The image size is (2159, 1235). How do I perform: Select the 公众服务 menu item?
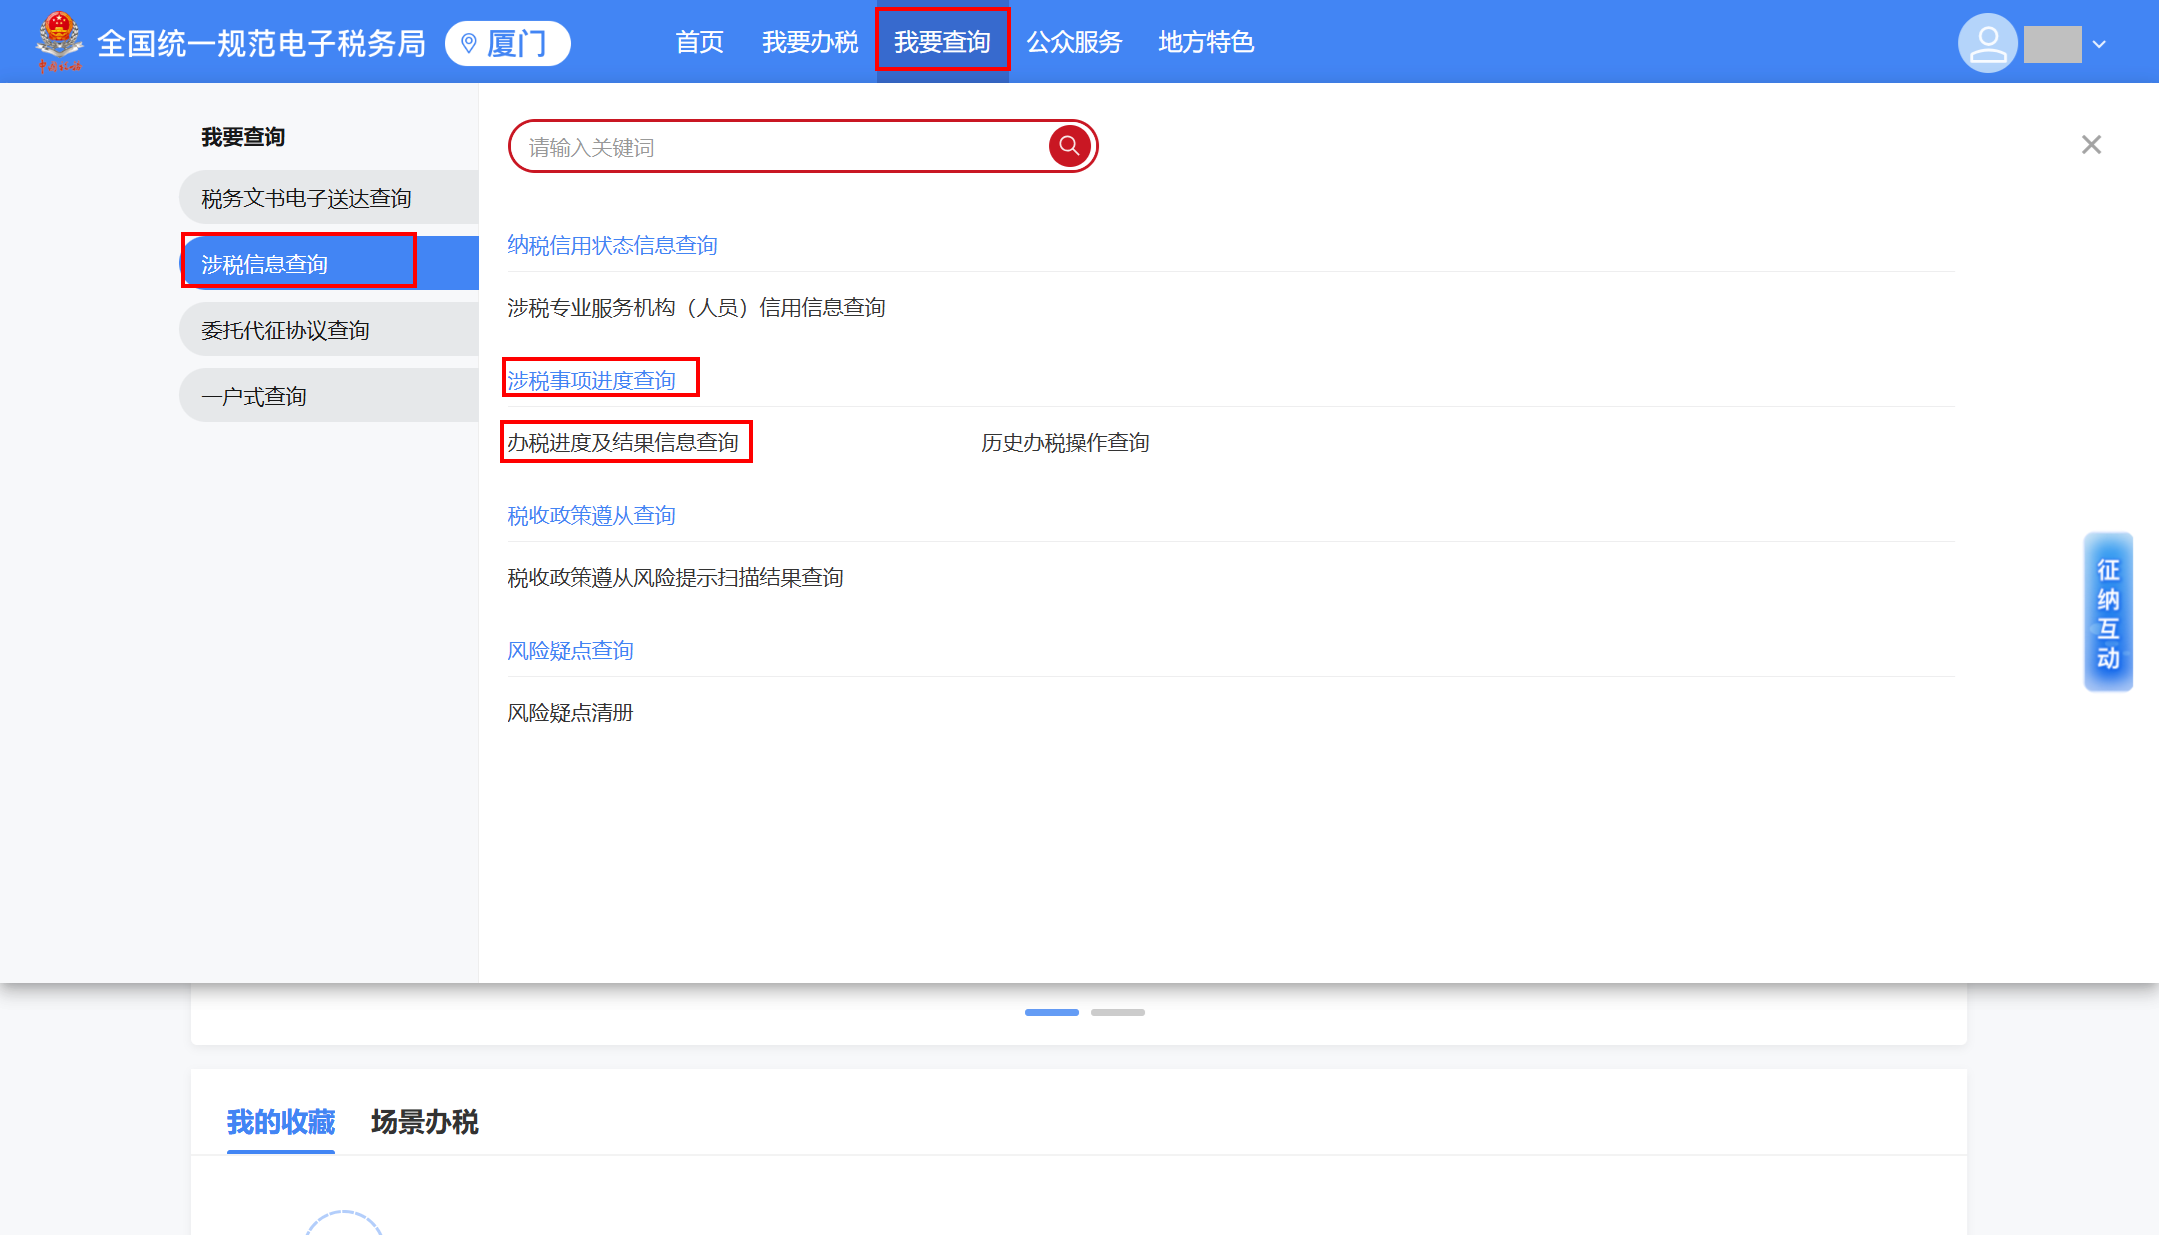tap(1074, 42)
